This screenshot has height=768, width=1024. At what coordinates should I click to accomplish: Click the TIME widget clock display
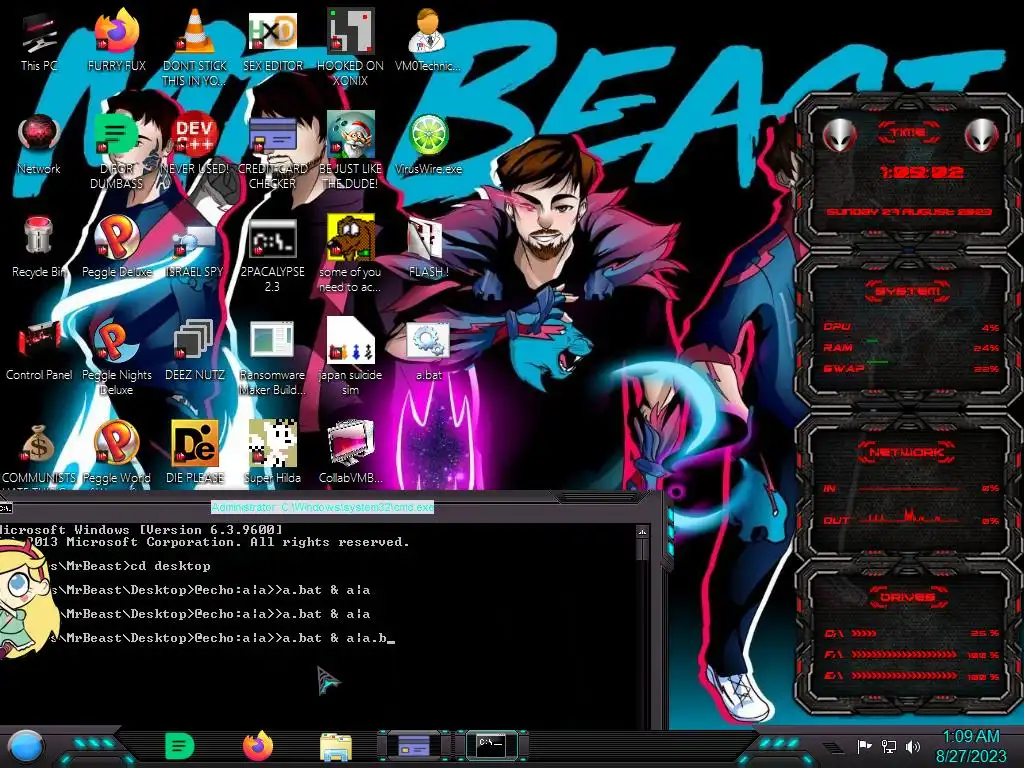click(x=921, y=172)
